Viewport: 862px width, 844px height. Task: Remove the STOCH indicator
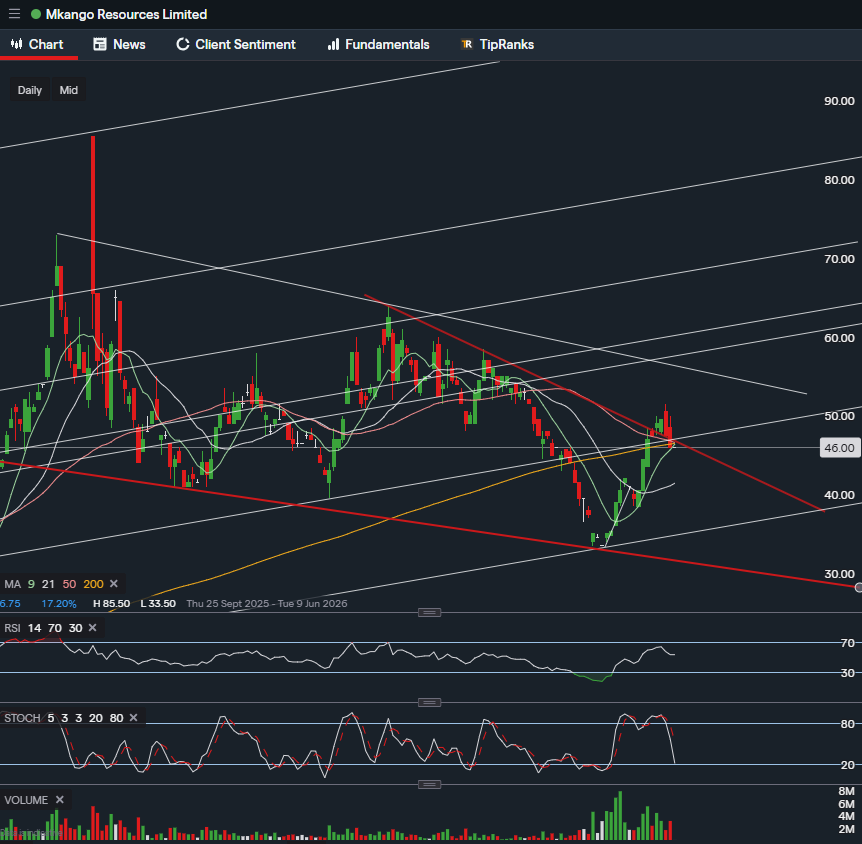coord(133,718)
